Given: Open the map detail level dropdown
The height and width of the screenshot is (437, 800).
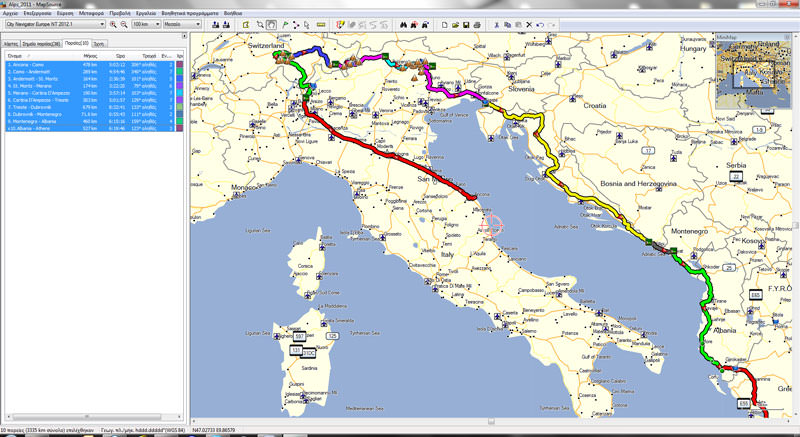Looking at the screenshot, I should click(x=180, y=23).
